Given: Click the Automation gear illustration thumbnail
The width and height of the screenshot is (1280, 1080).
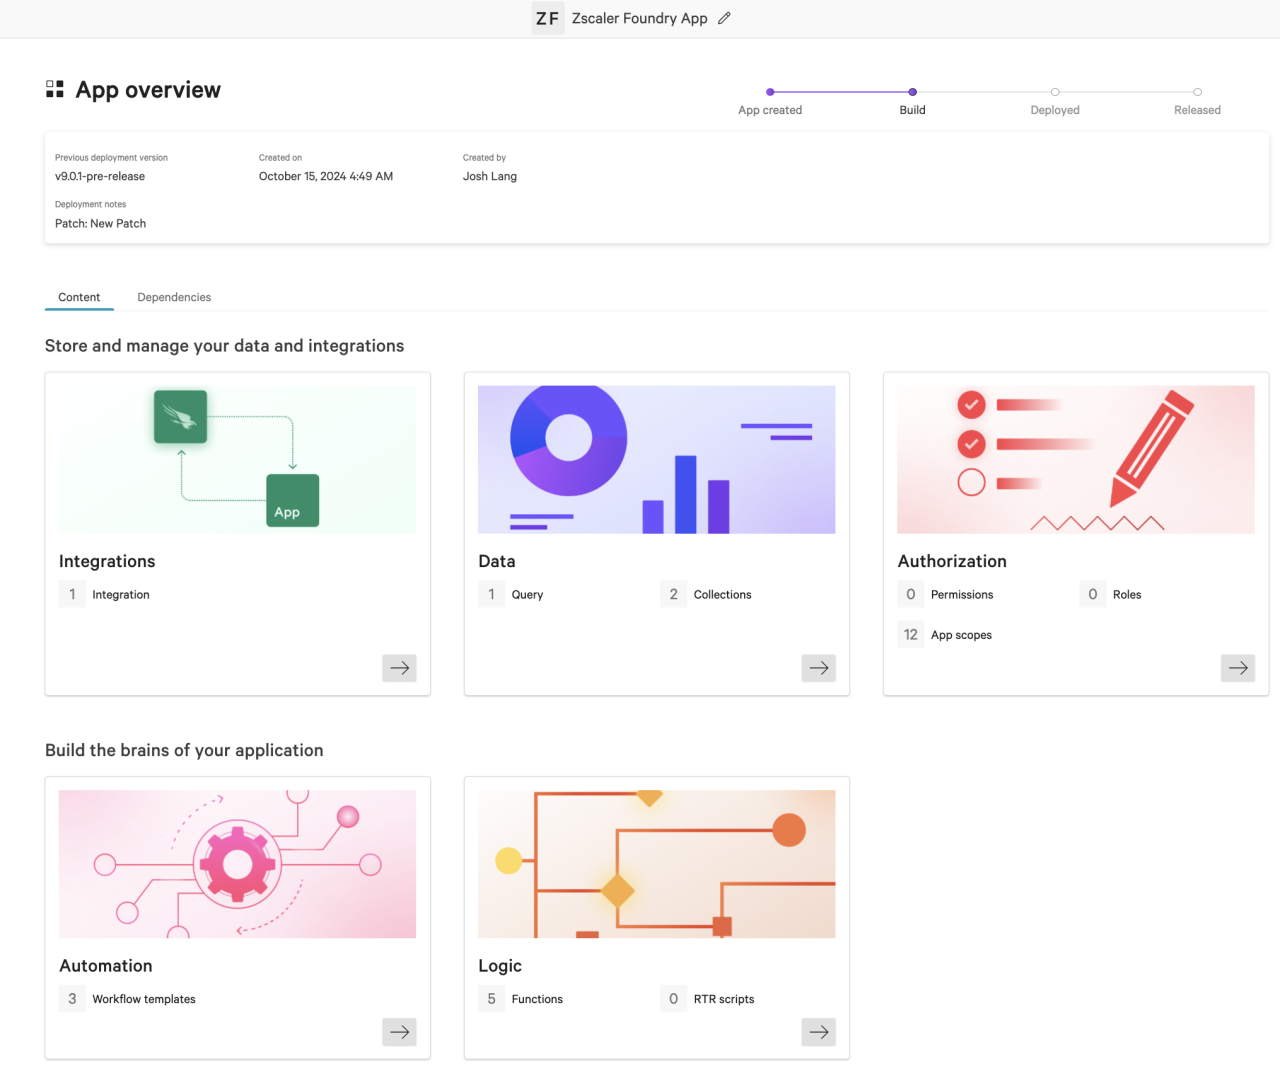Looking at the screenshot, I should pos(237,864).
